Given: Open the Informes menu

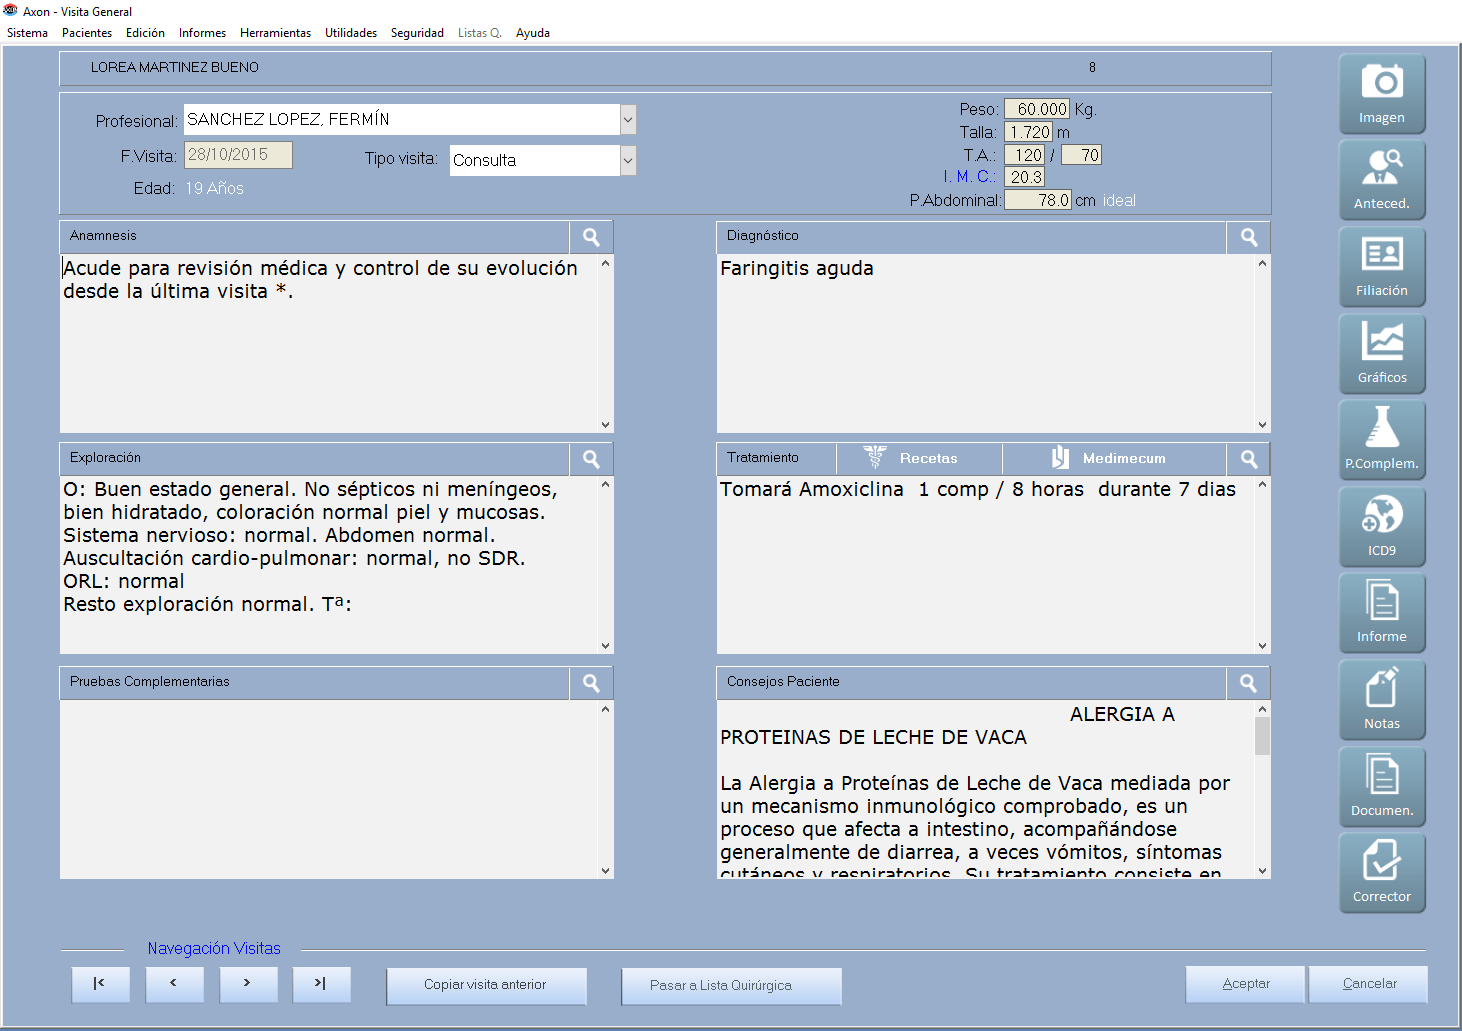Looking at the screenshot, I should [x=202, y=33].
